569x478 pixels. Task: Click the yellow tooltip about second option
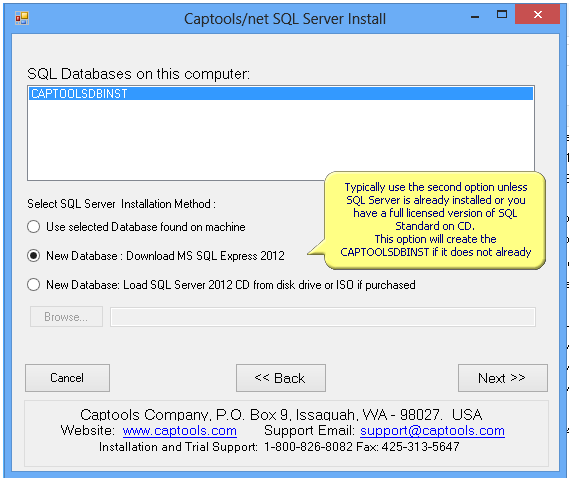click(x=435, y=220)
